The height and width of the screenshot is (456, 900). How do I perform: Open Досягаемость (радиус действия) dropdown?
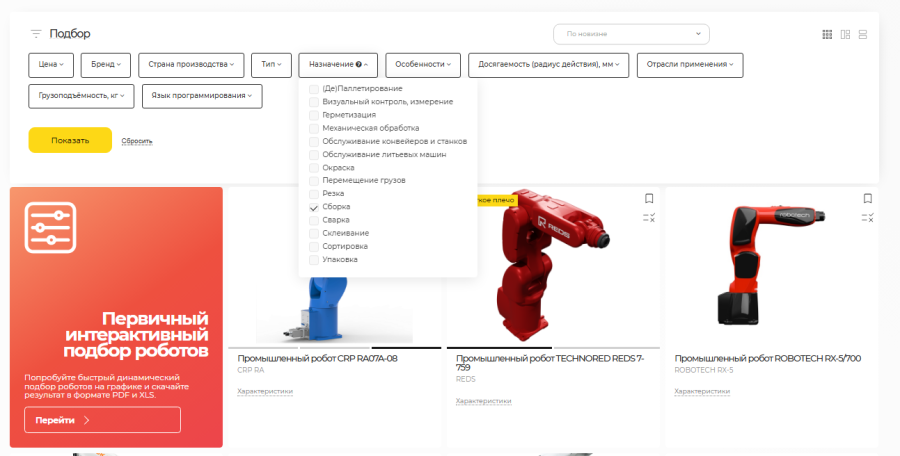point(549,65)
